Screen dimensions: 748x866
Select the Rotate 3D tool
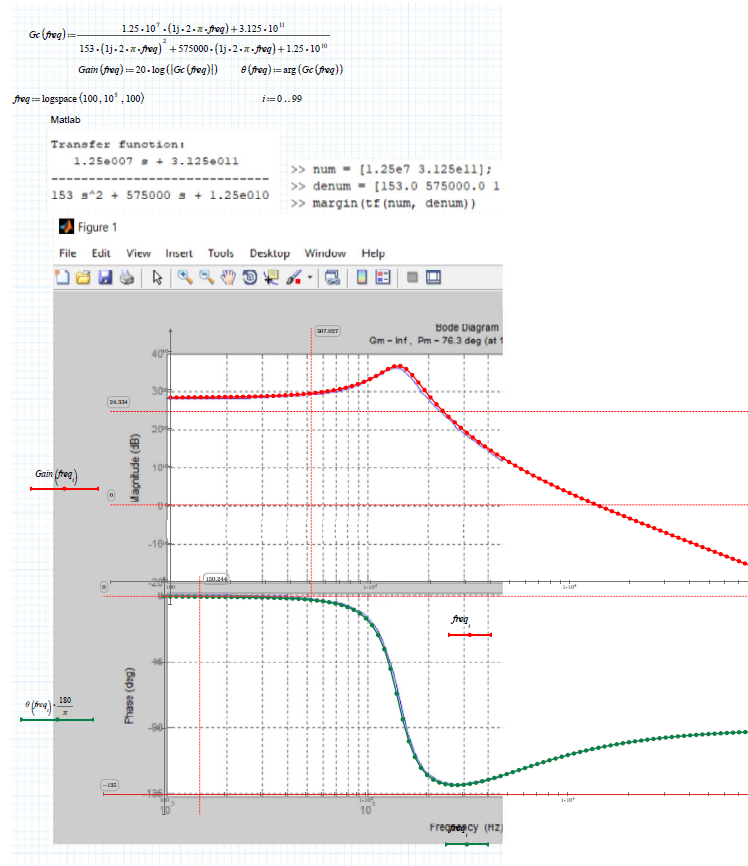250,277
